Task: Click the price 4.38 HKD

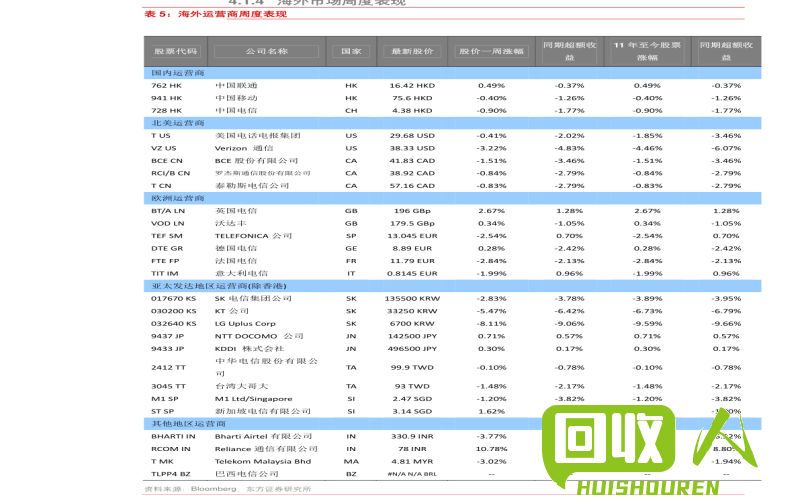Action: click(412, 111)
